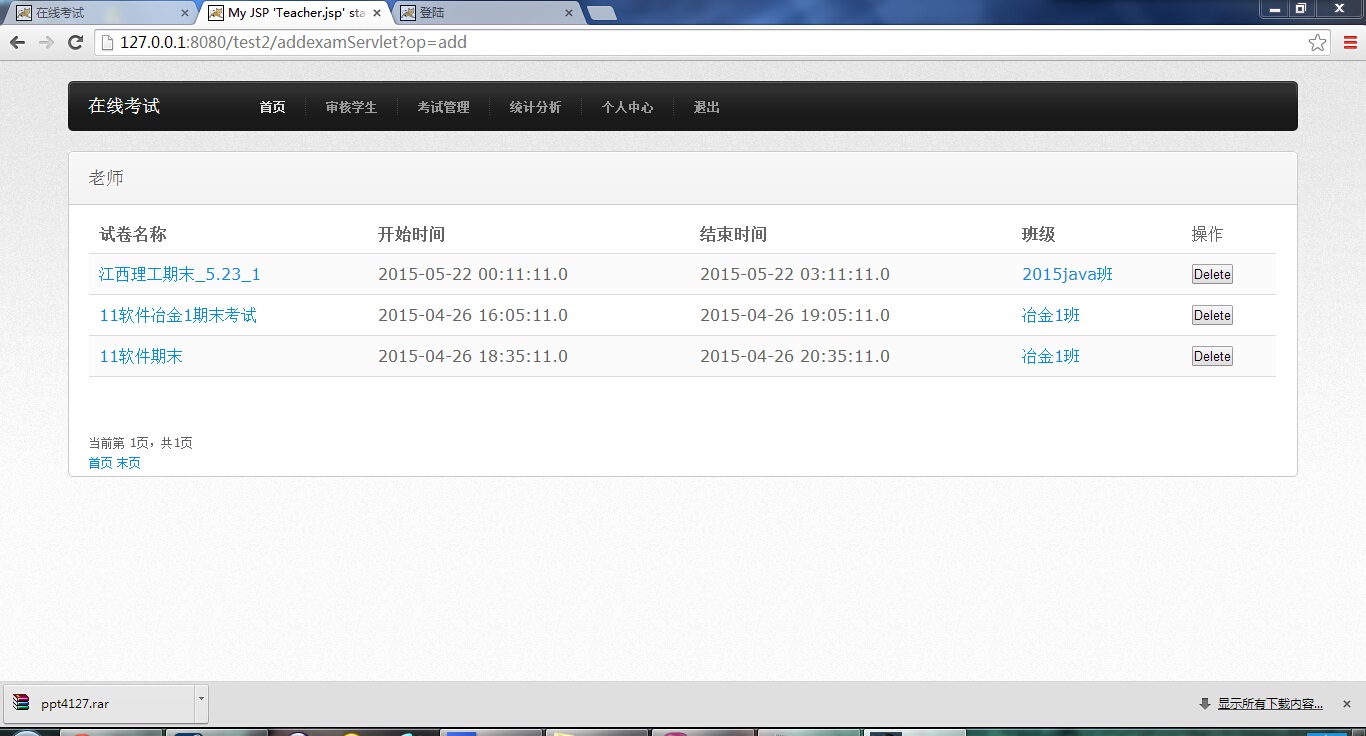Click 退出 to log out

pyautogui.click(x=706, y=107)
